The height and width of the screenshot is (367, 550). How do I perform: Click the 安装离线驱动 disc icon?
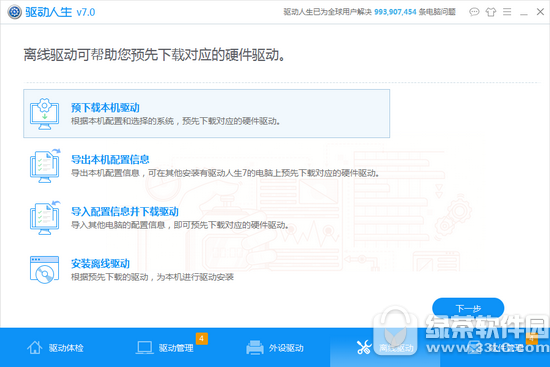[45, 269]
